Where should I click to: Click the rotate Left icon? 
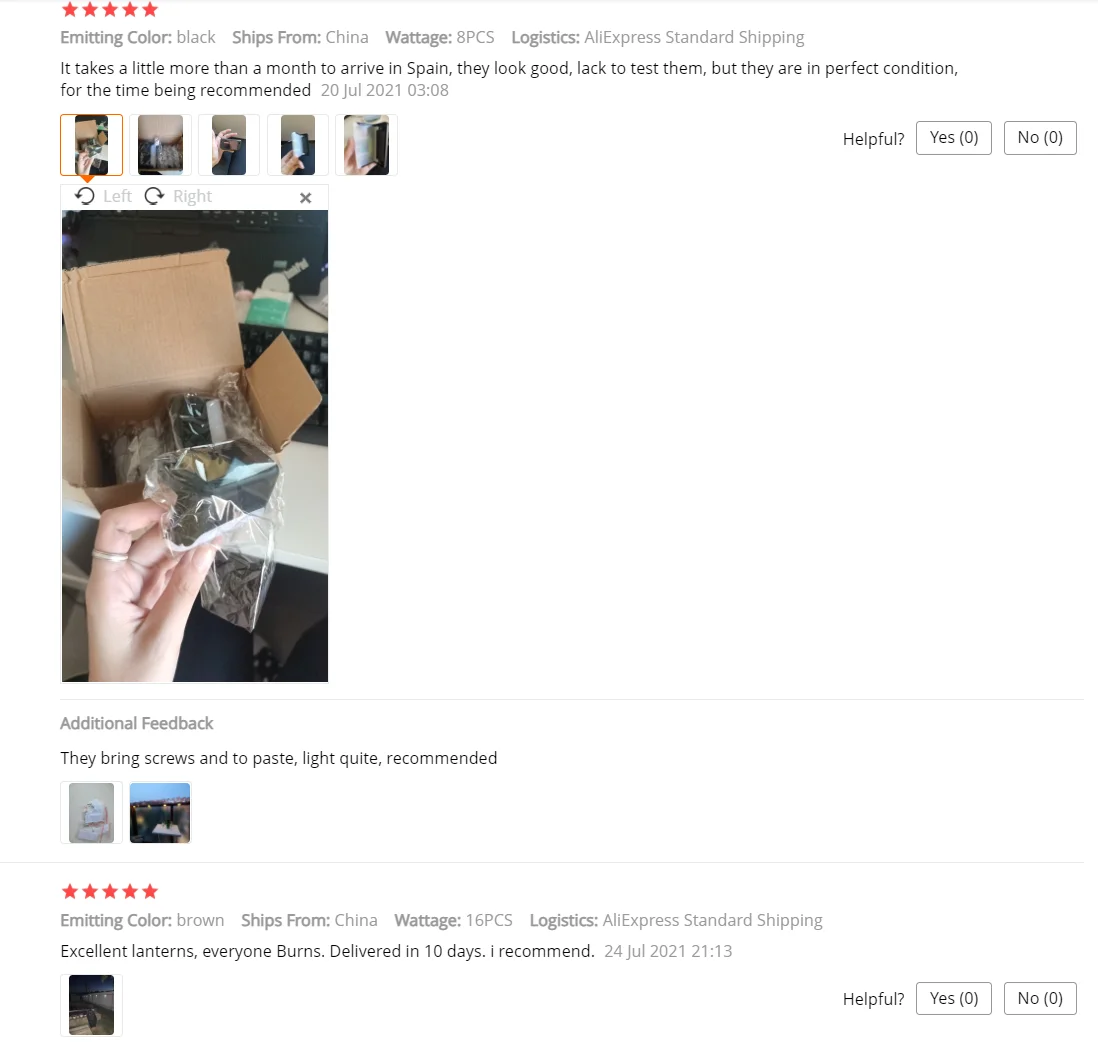(85, 196)
